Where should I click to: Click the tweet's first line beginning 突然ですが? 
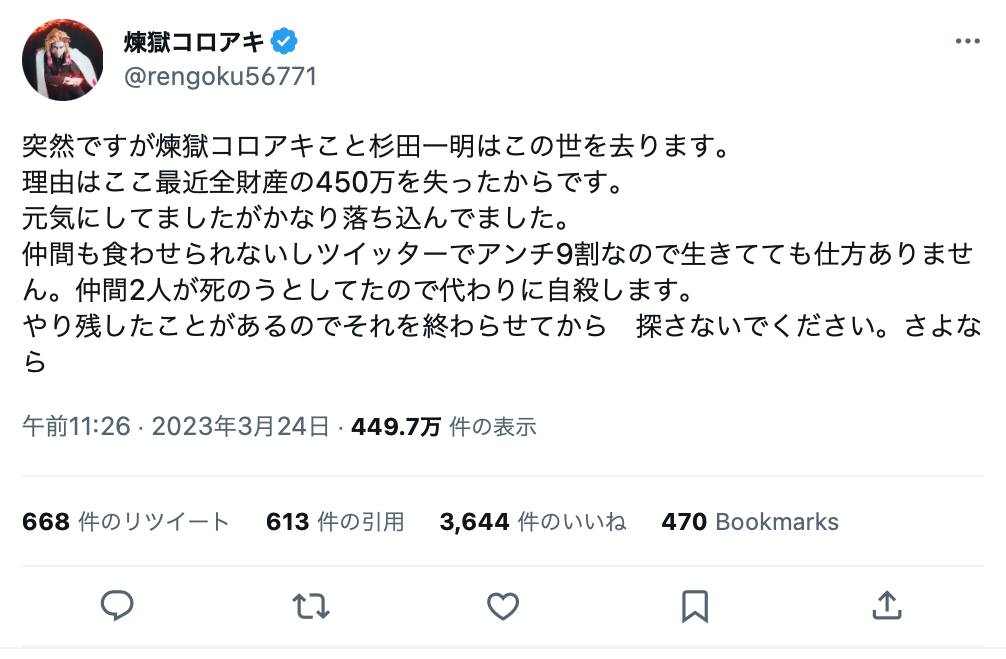pos(375,147)
